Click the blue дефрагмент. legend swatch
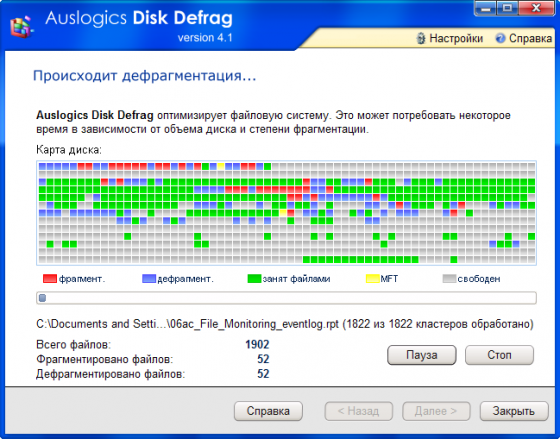 [x=149, y=279]
